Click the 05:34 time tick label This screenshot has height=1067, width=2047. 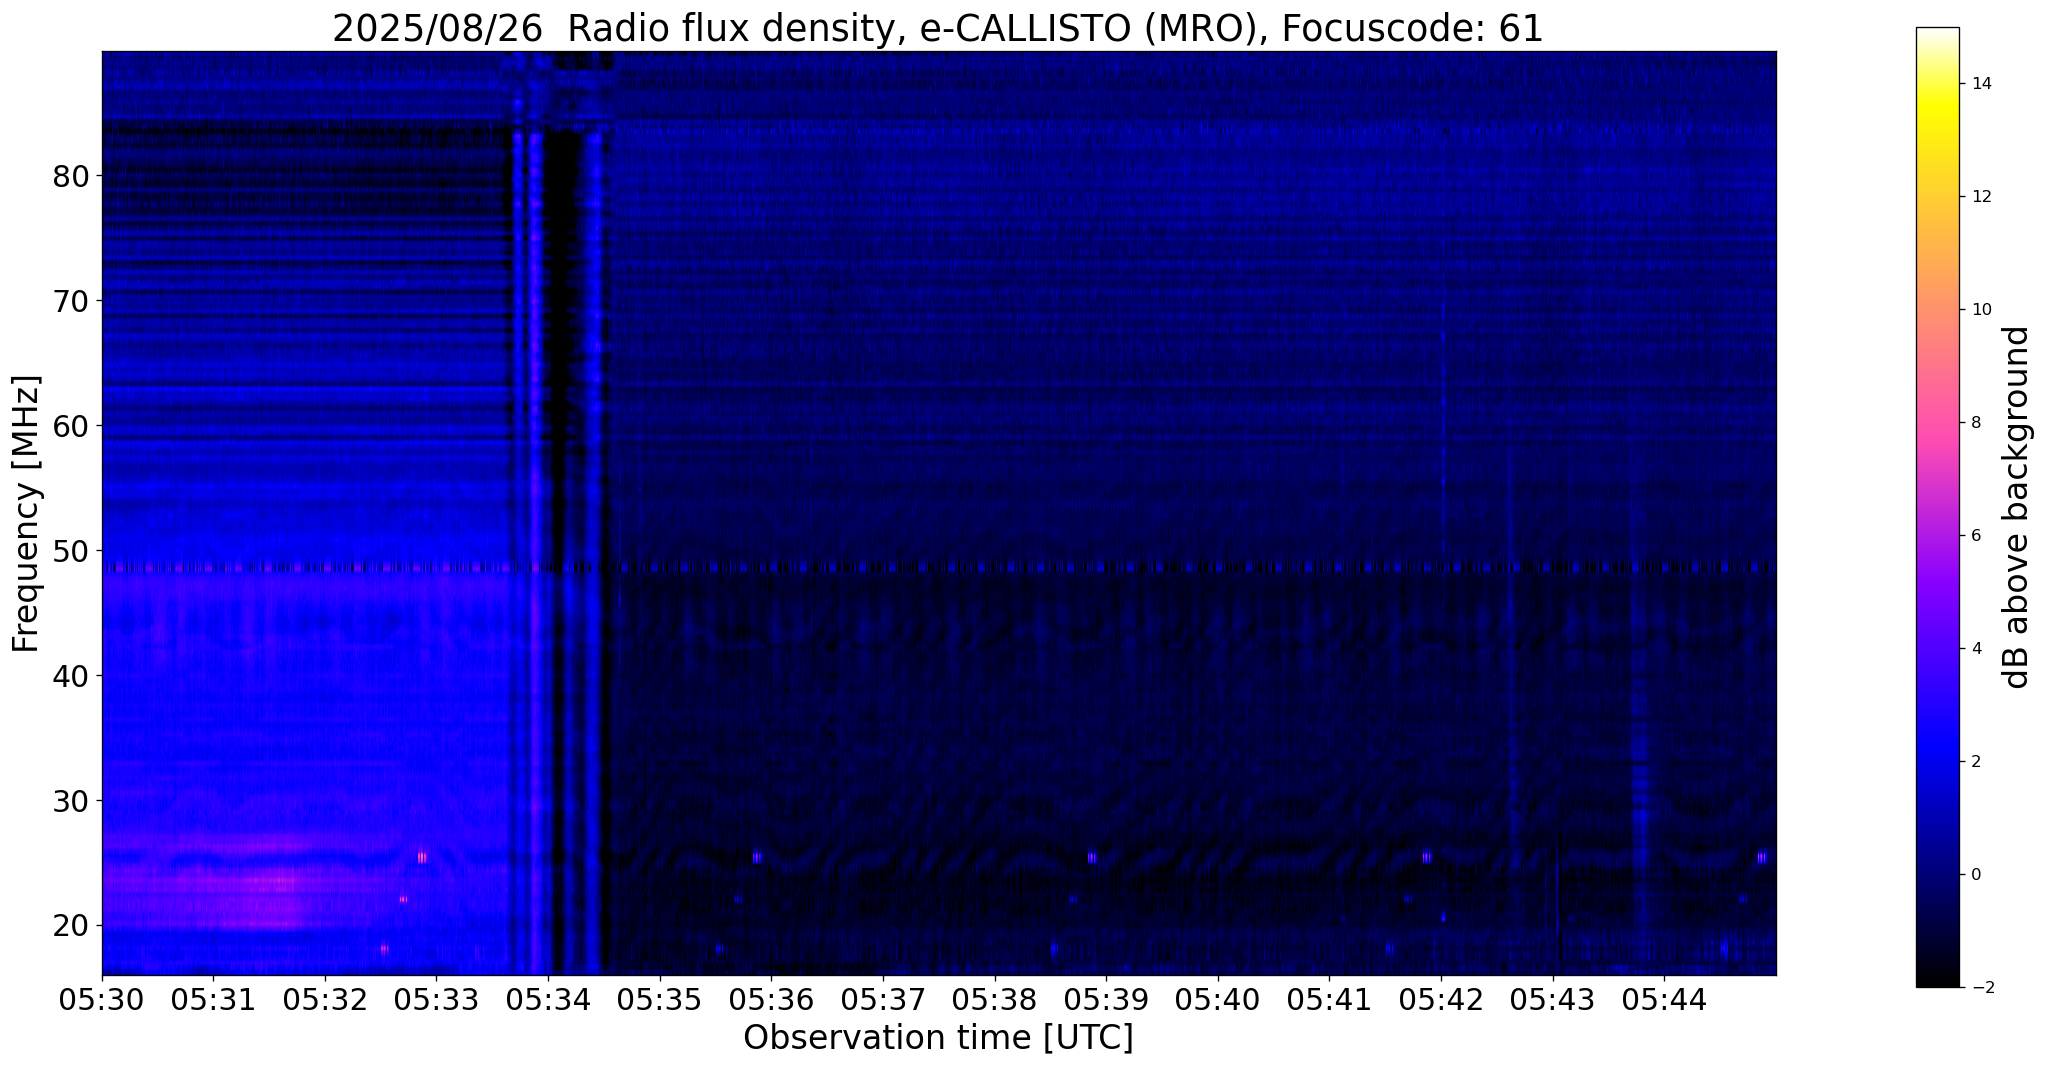548,998
